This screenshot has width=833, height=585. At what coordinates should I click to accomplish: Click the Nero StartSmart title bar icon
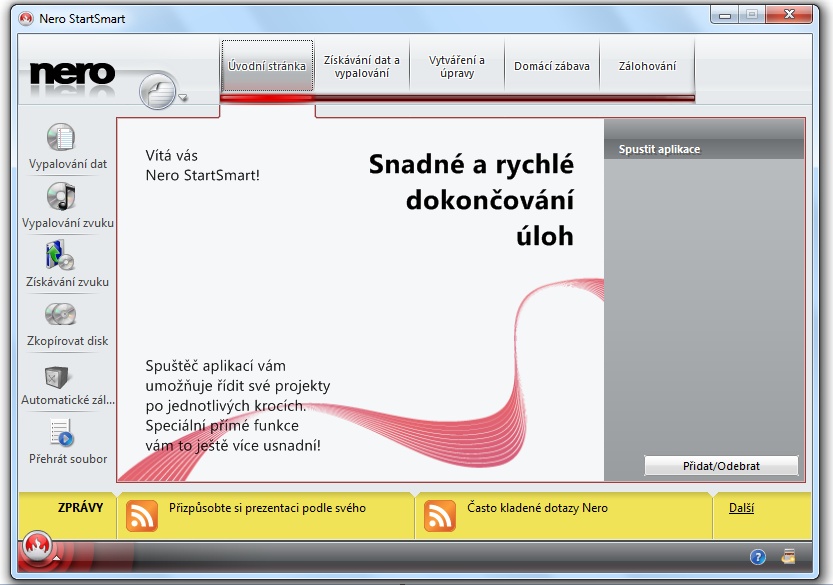tap(26, 19)
